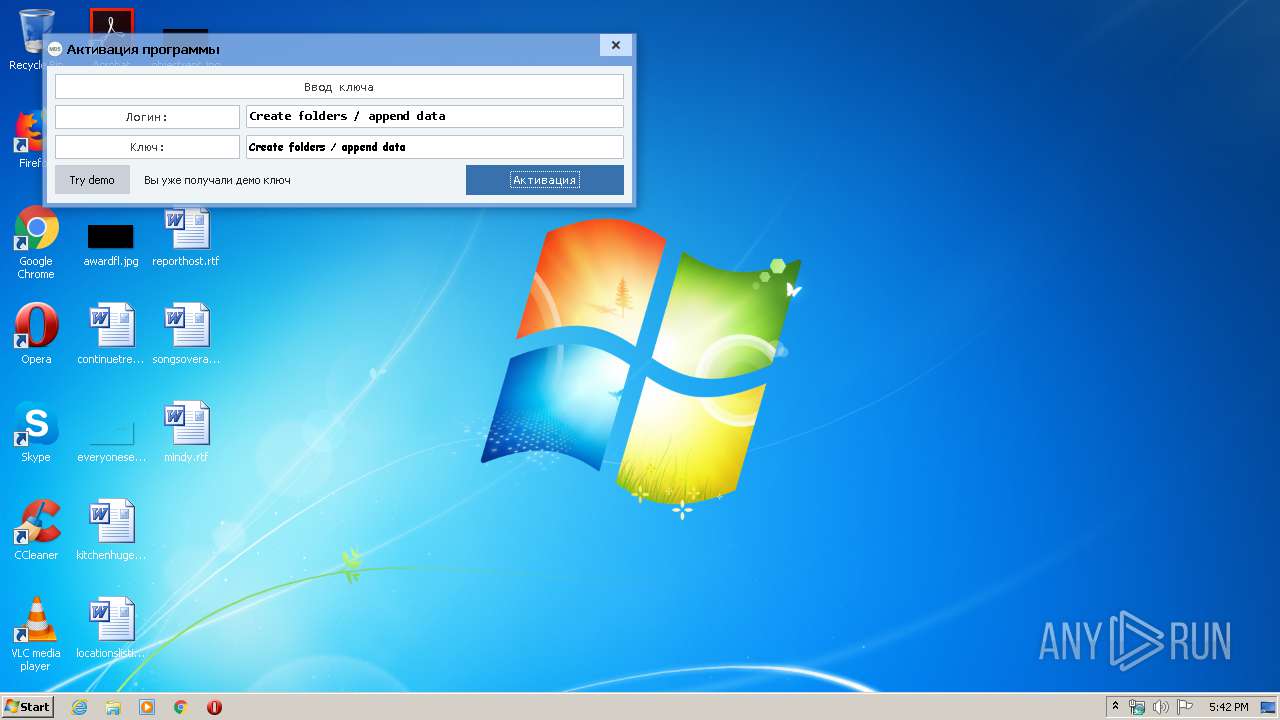Viewport: 1280px width, 720px height.
Task: Show hidden tray icons arrow
Action: tap(1116, 707)
